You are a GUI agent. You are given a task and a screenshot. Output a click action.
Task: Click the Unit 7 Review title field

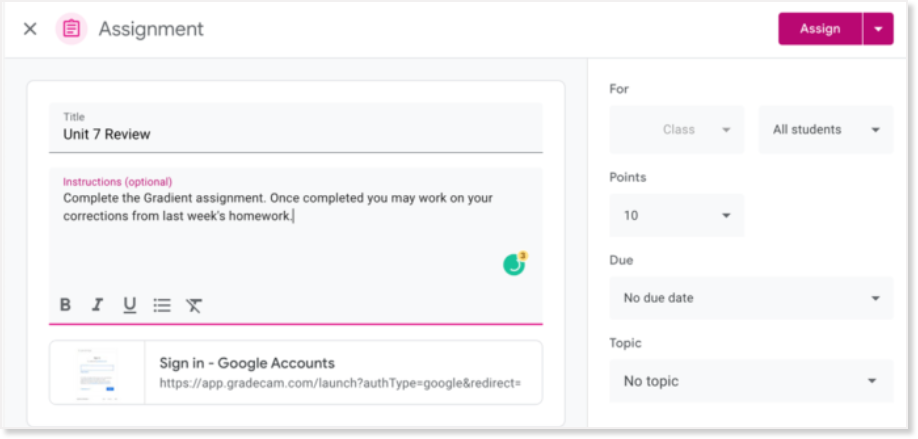(295, 134)
